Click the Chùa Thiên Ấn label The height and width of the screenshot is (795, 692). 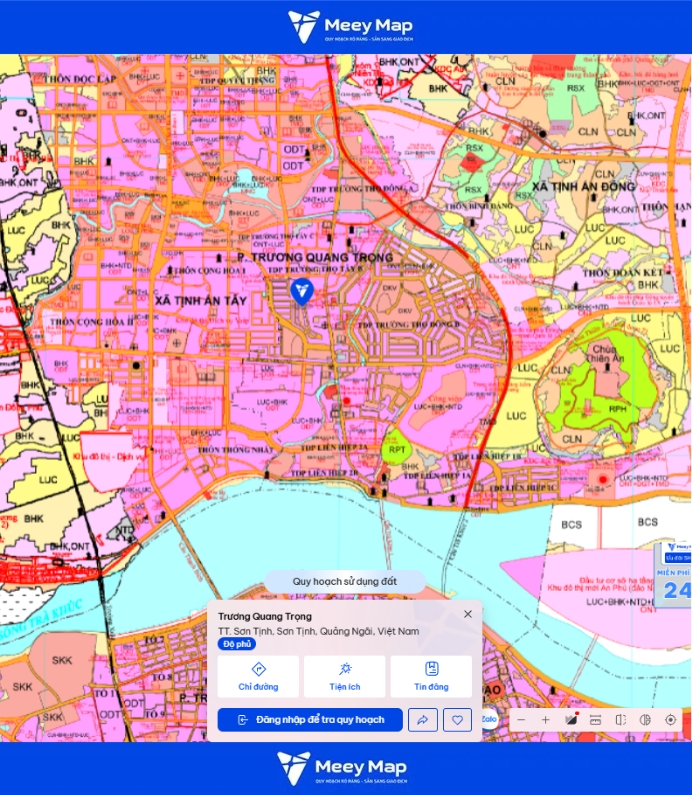click(x=605, y=353)
